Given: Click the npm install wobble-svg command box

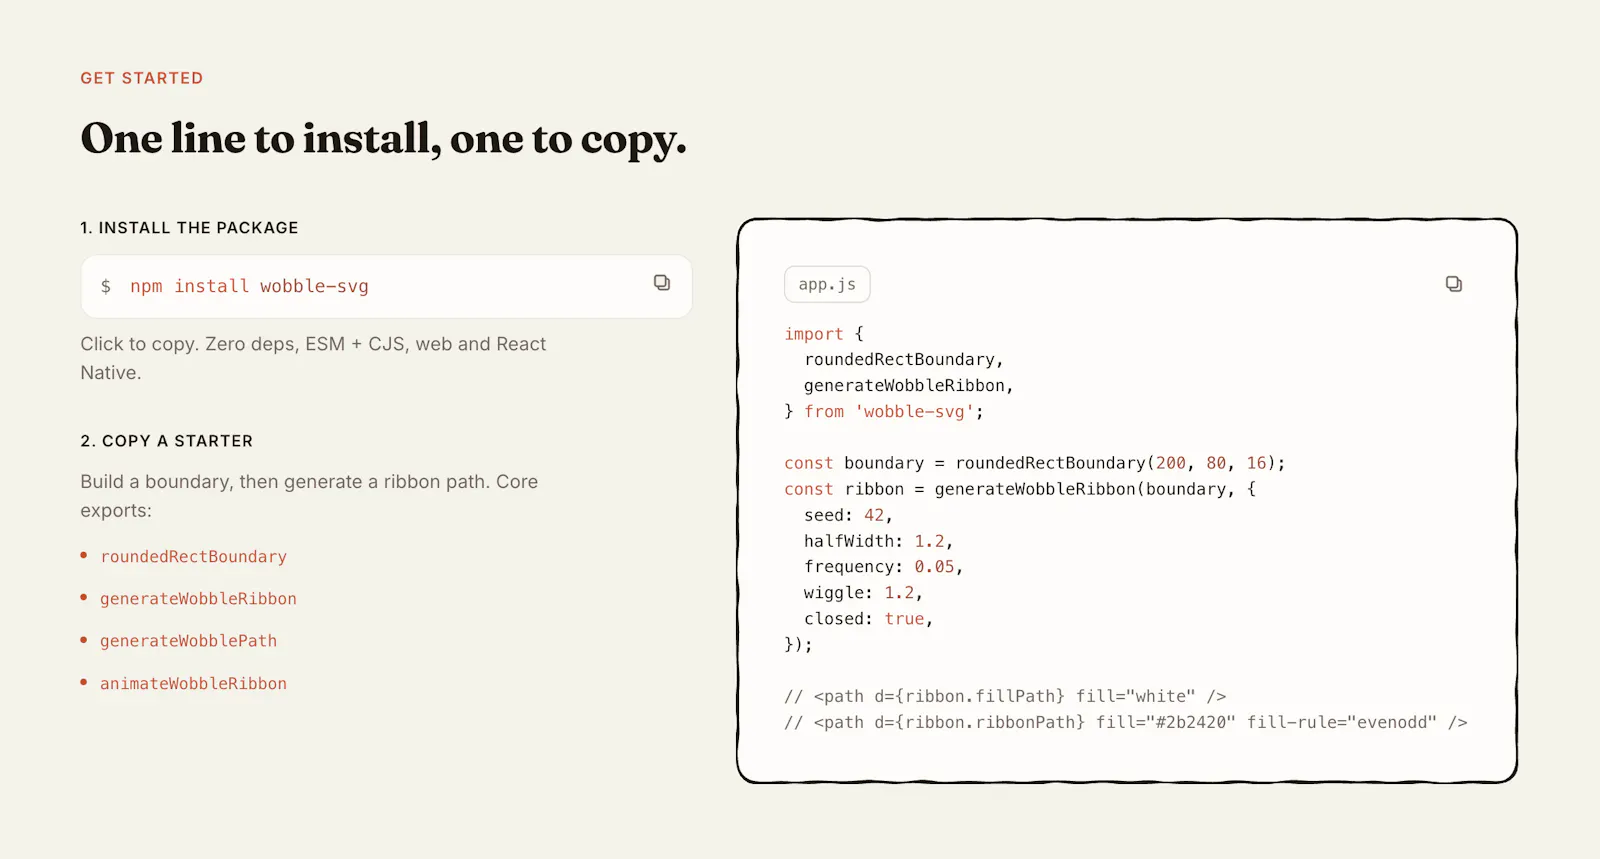Looking at the screenshot, I should 386,287.
